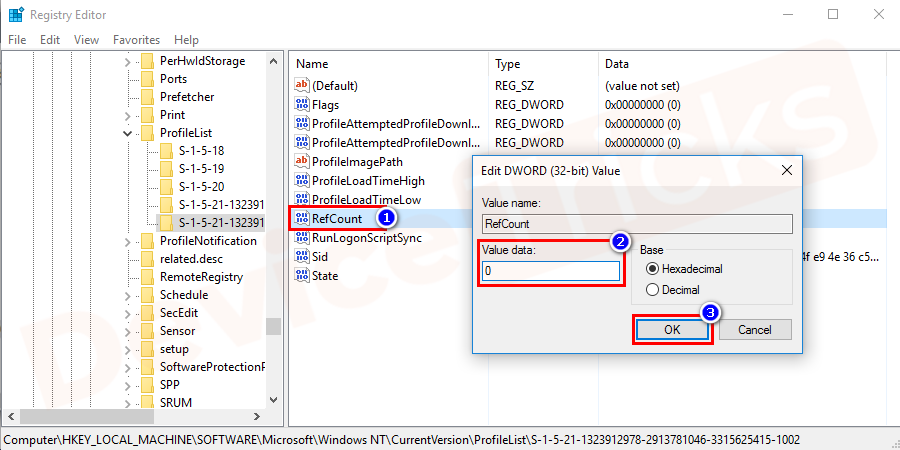Click REG_SZ type of the (Default) row

pyautogui.click(x=514, y=86)
